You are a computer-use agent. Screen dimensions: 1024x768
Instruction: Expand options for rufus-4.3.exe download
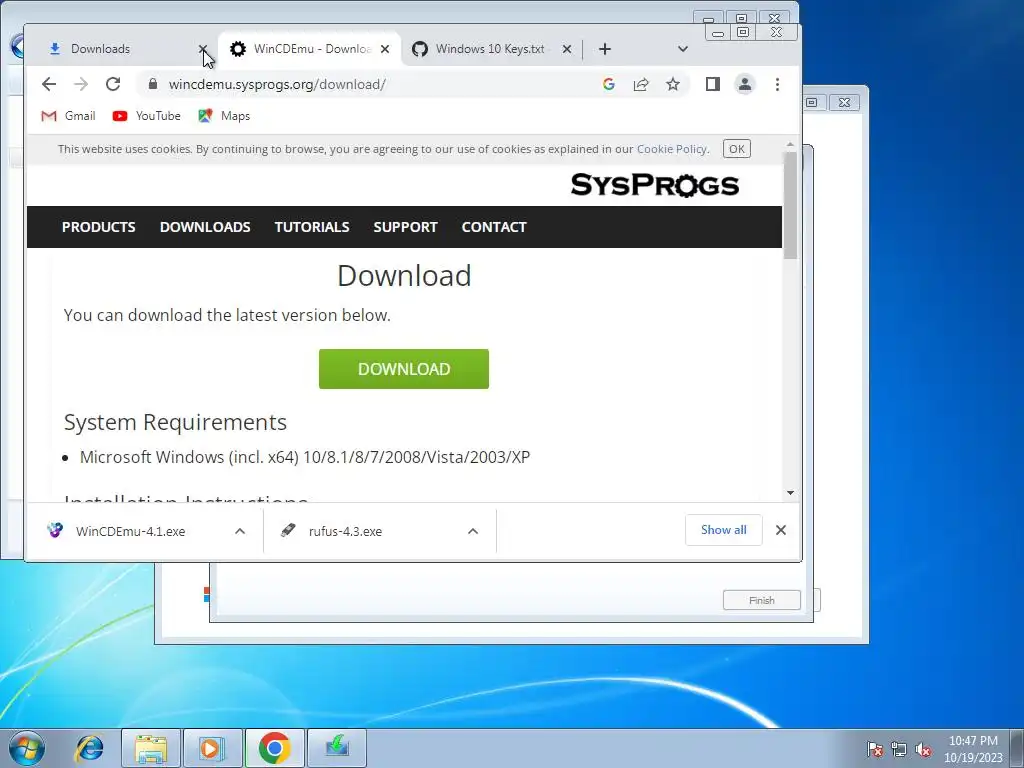pos(473,531)
